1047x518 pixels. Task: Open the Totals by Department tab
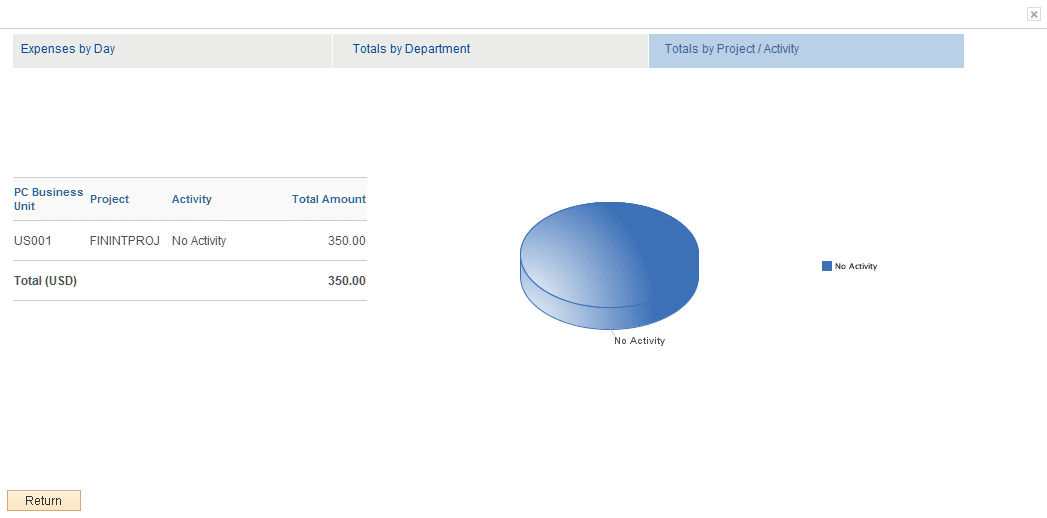(490, 51)
